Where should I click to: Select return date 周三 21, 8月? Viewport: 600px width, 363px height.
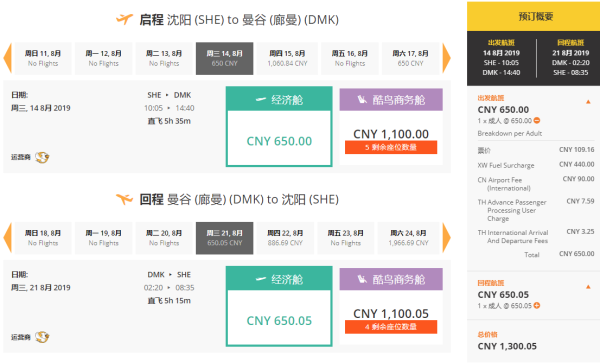225,238
